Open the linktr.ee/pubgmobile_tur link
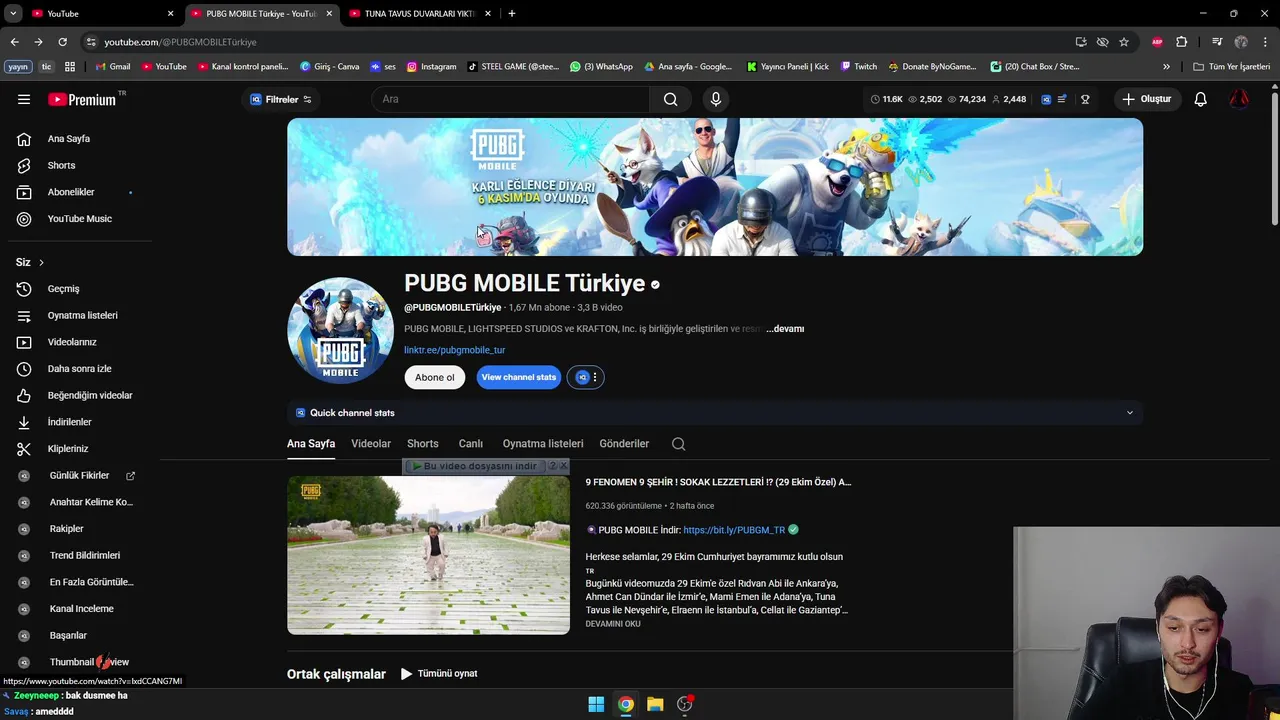 pyautogui.click(x=455, y=350)
